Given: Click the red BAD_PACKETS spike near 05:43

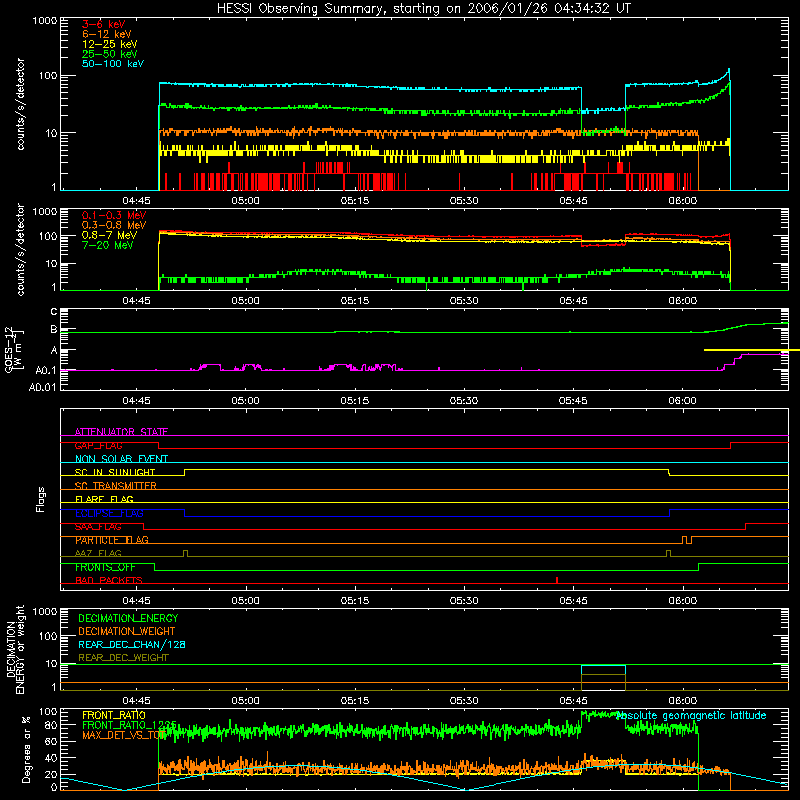Looking at the screenshot, I should coord(557,580).
